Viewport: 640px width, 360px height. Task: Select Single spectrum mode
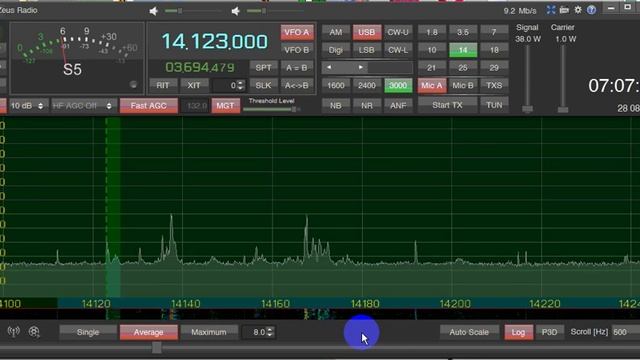pos(88,332)
